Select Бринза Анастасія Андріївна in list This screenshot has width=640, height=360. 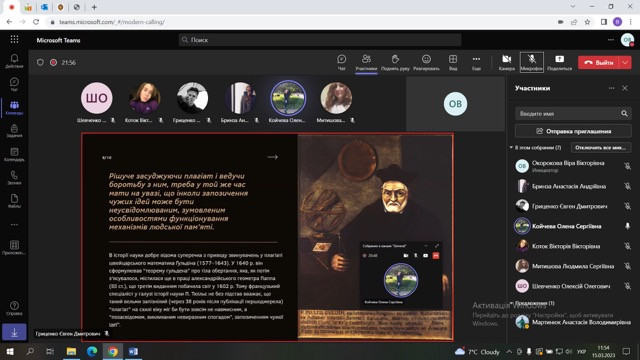(x=573, y=186)
